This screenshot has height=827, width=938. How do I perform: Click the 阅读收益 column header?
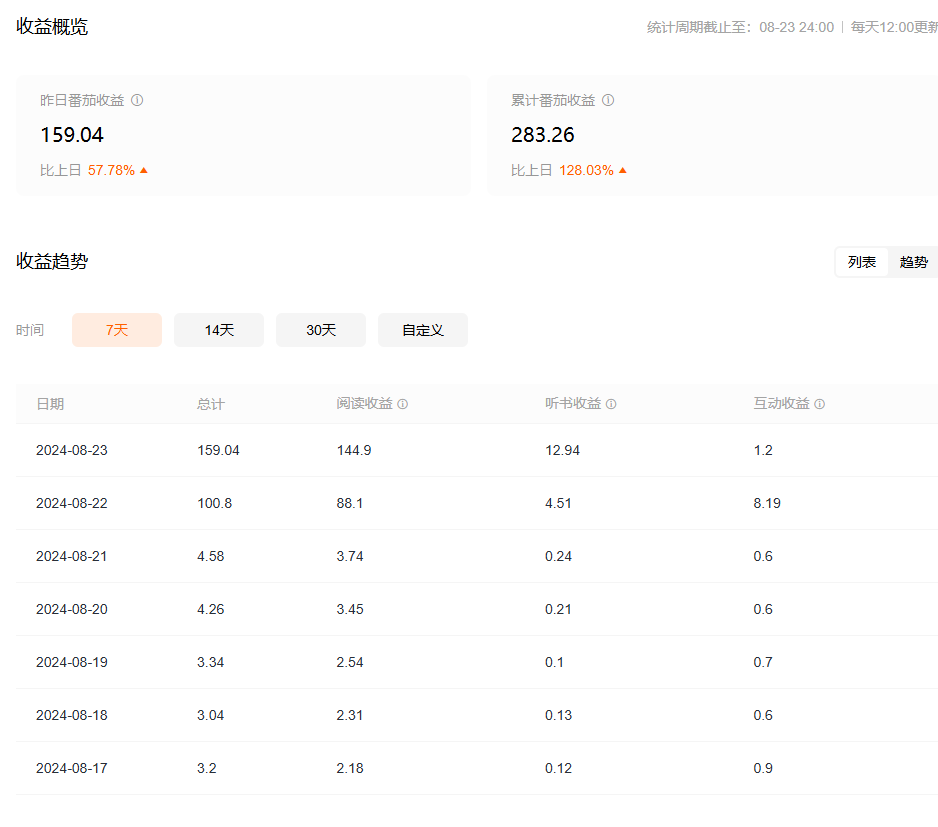click(364, 404)
